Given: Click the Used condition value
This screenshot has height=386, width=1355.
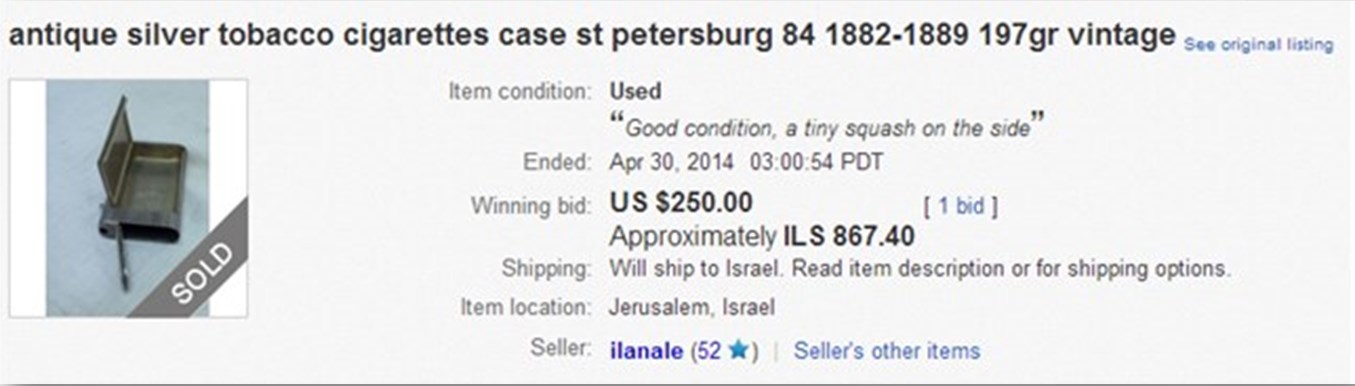Looking at the screenshot, I should point(635,92).
